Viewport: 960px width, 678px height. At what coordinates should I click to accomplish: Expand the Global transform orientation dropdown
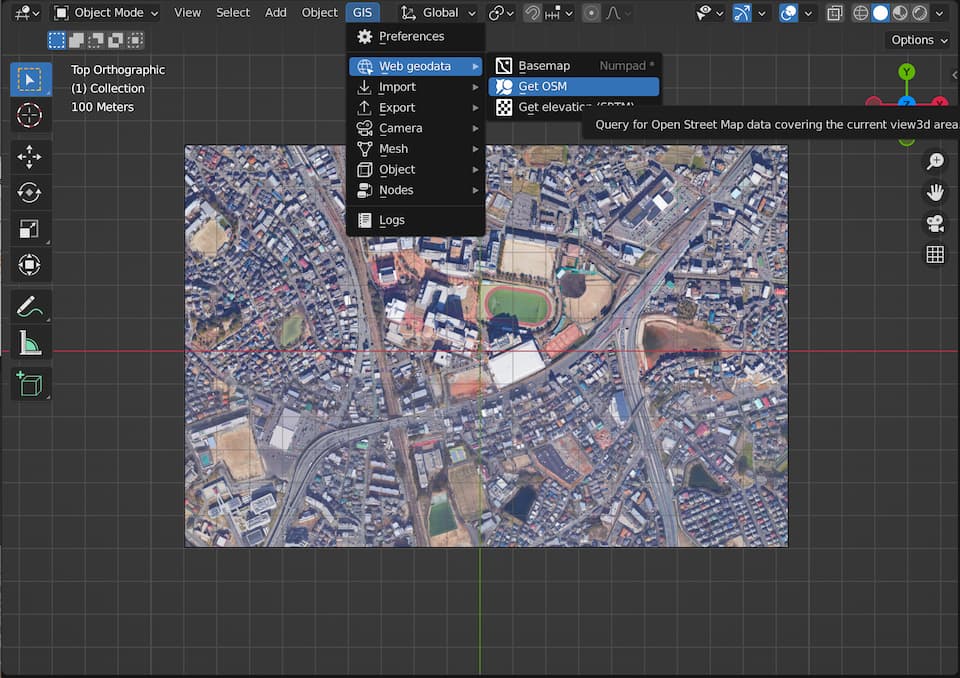coord(438,13)
